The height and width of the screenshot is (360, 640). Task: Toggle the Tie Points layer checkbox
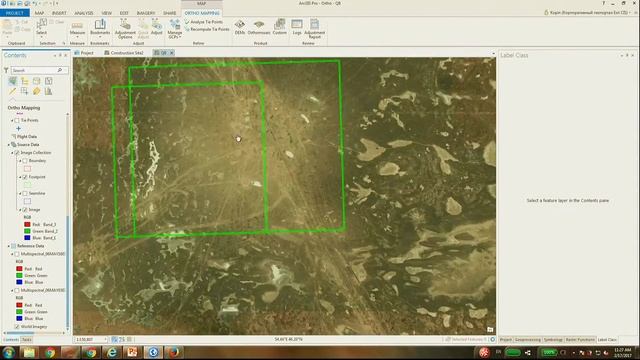17,120
